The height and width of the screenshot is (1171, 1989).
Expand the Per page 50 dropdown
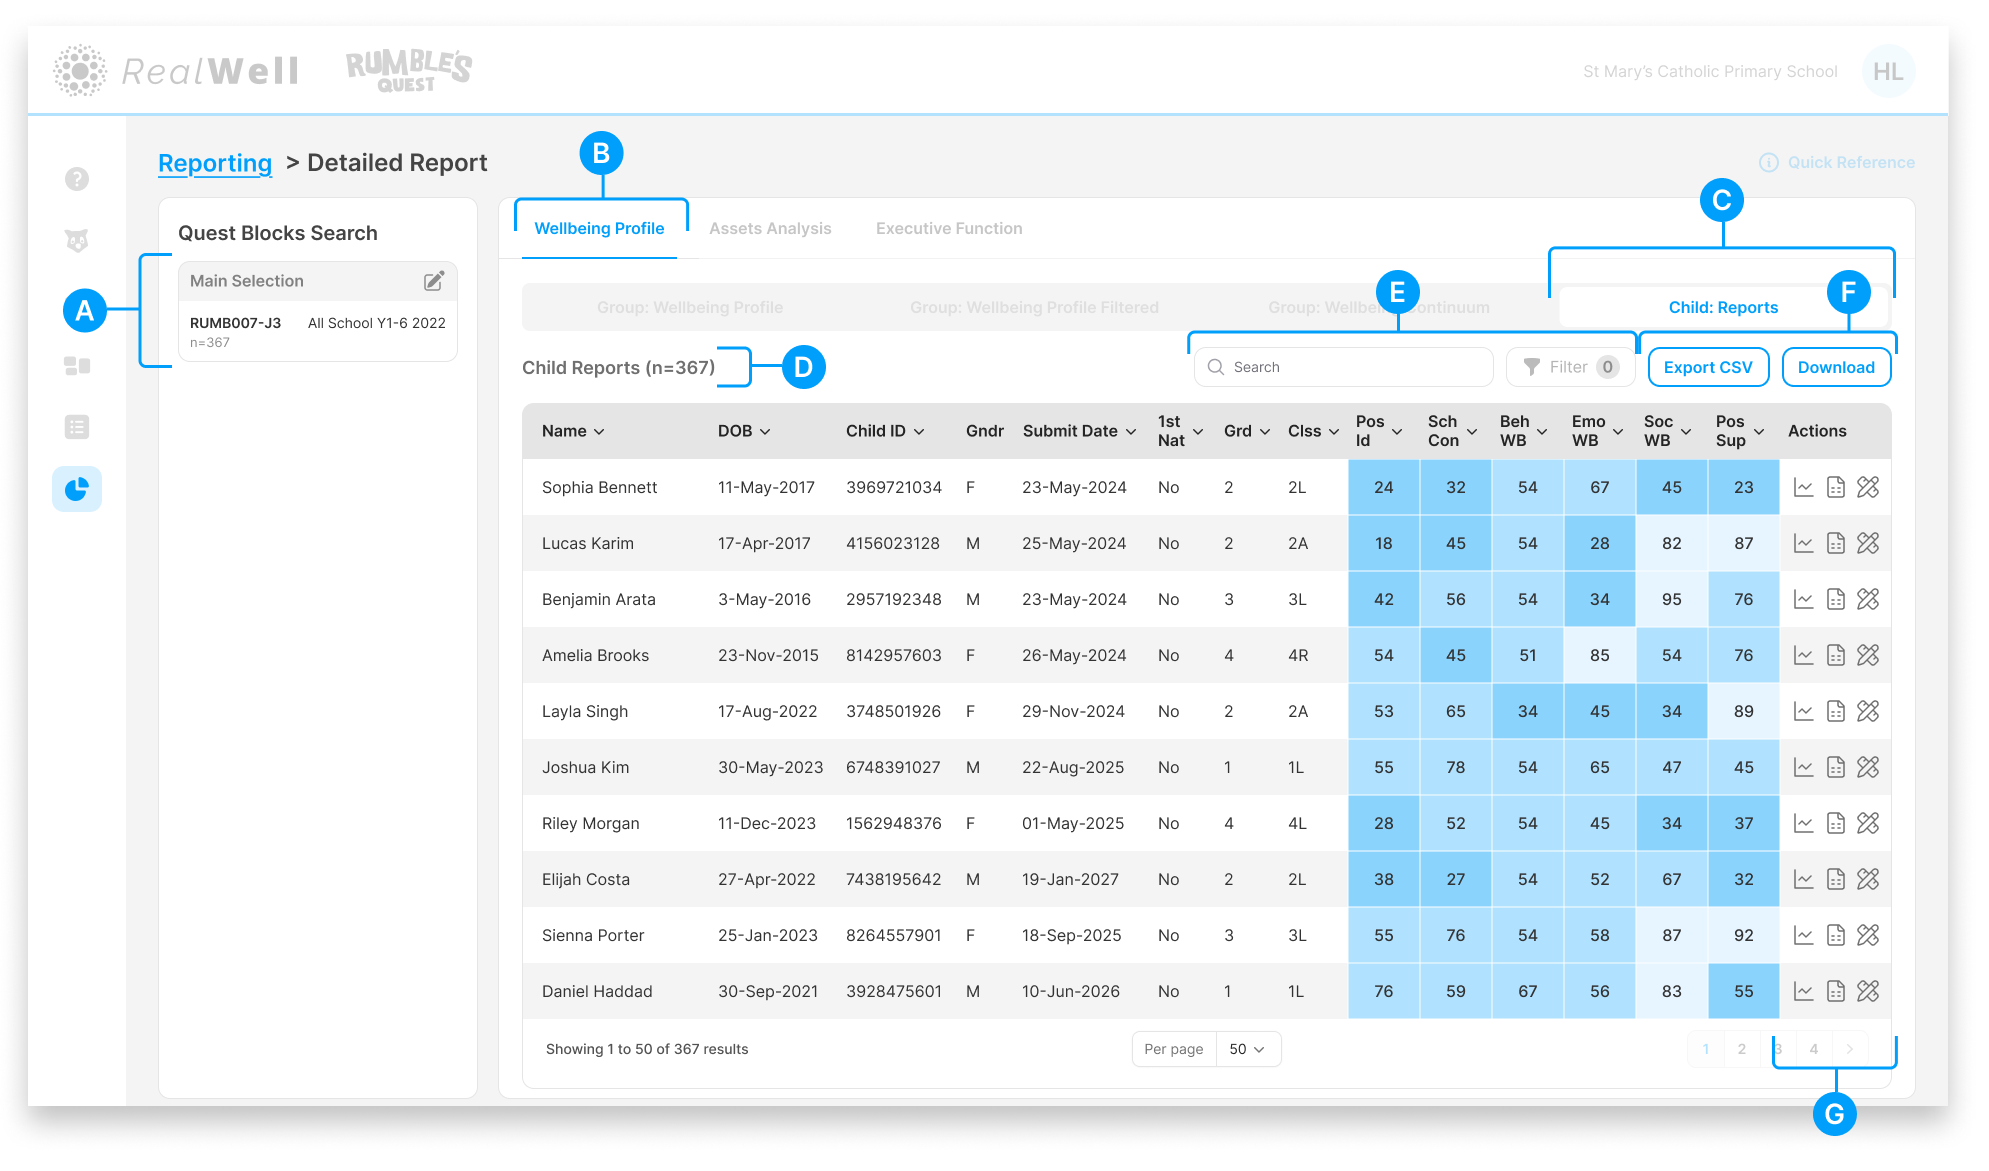(1247, 1049)
